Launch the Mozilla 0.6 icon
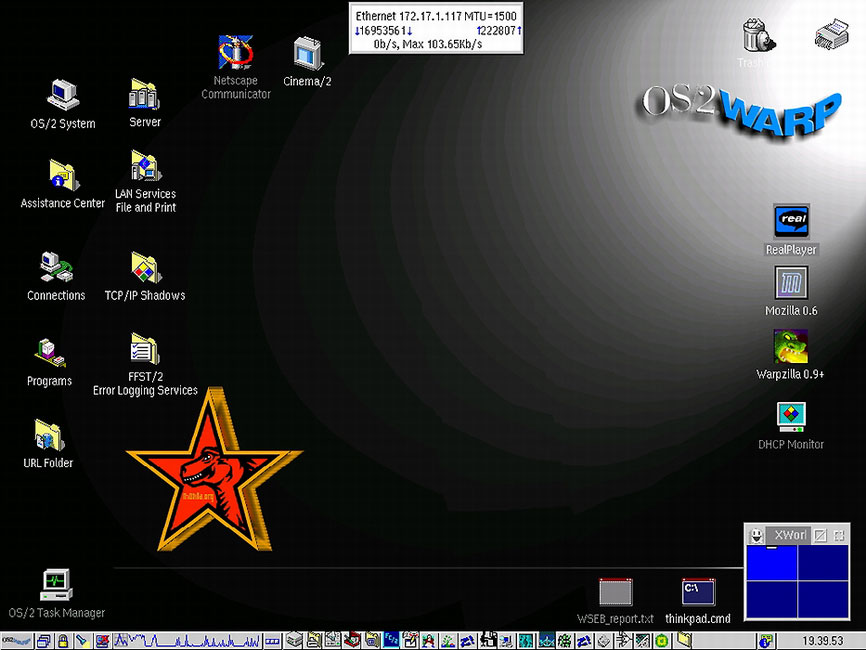This screenshot has width=866, height=650. click(791, 283)
